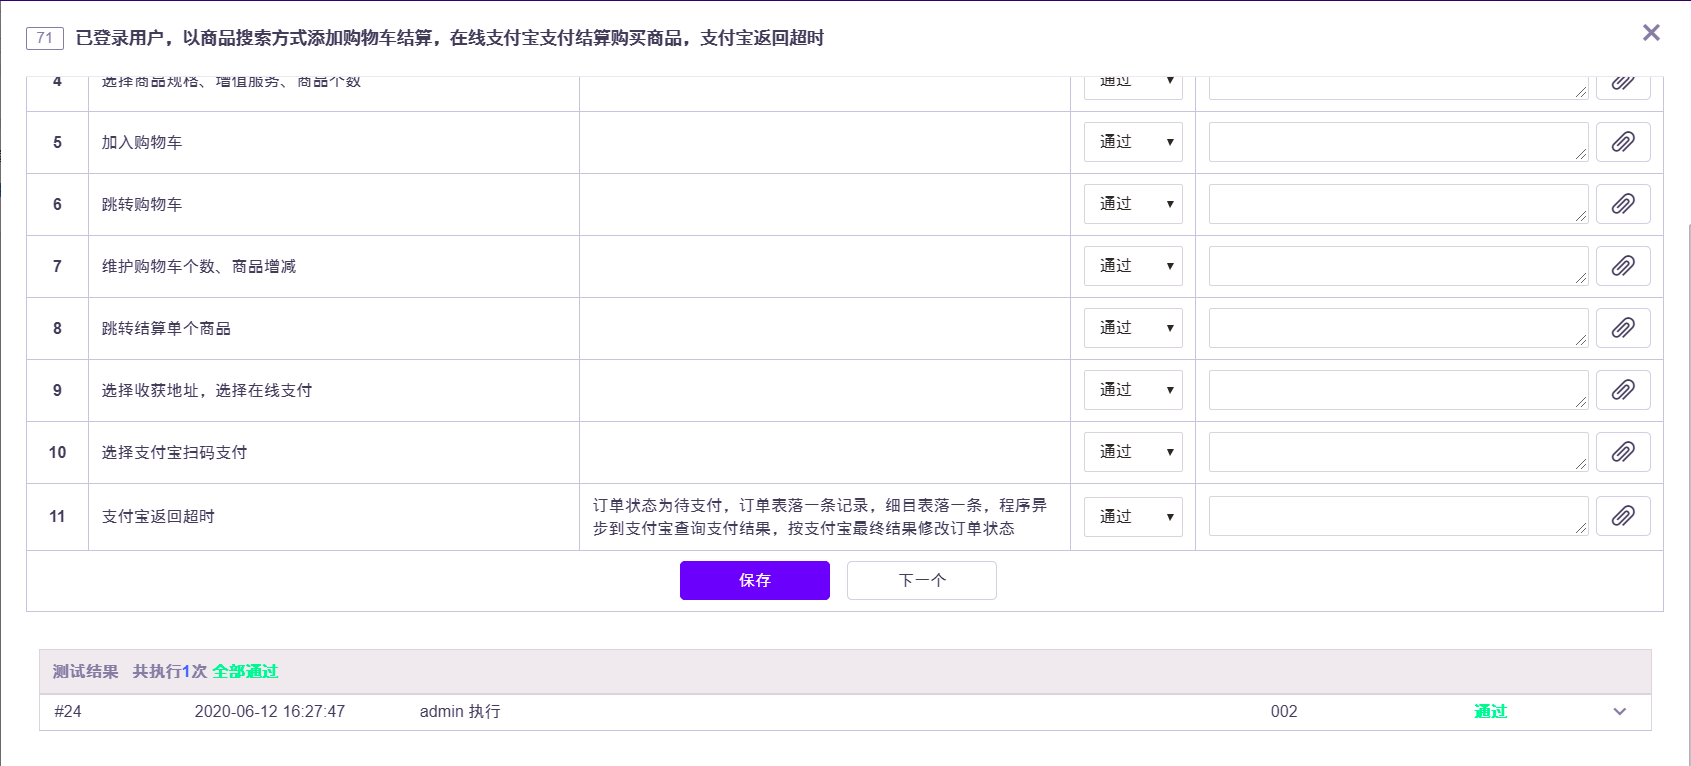Select the step text 选择支付宝扫码支付

(174, 453)
